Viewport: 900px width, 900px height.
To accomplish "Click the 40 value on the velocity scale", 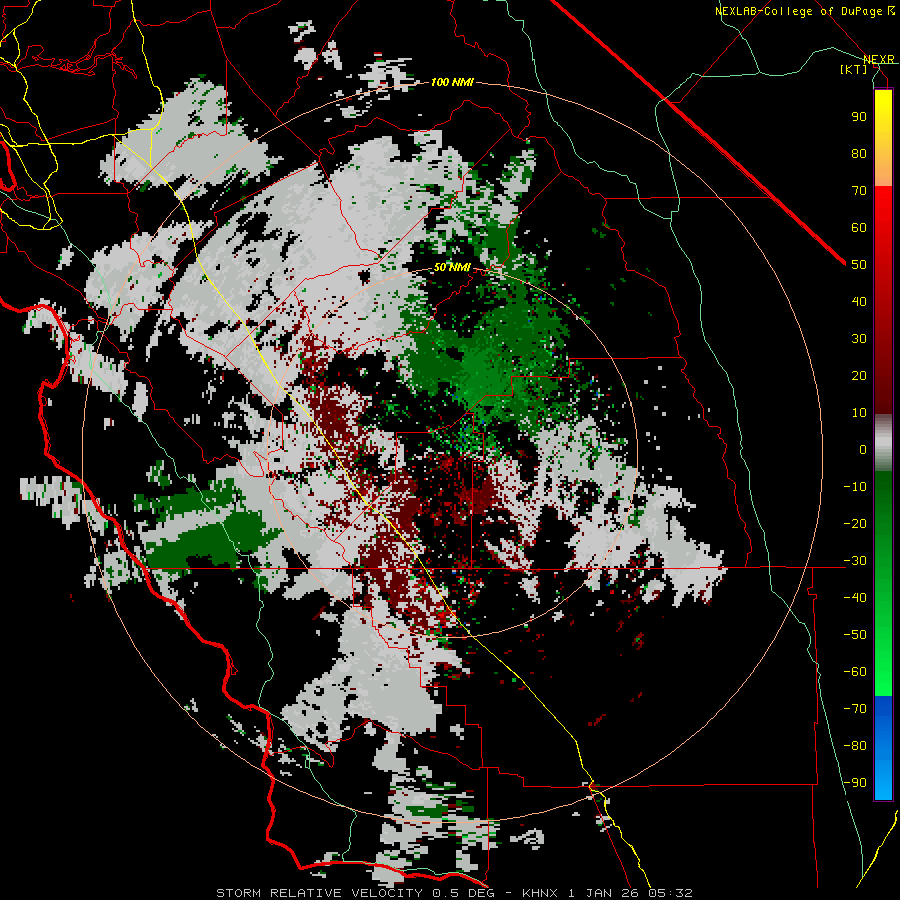I will 859,301.
